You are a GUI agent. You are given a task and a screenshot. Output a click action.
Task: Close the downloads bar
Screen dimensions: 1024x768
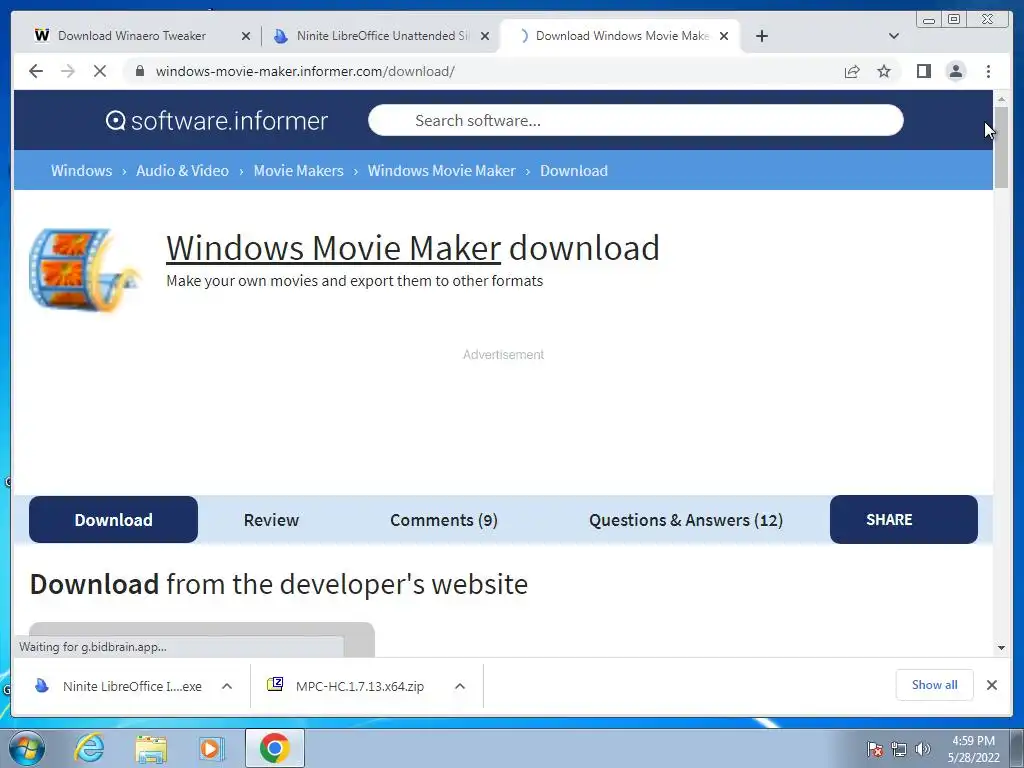pos(991,685)
